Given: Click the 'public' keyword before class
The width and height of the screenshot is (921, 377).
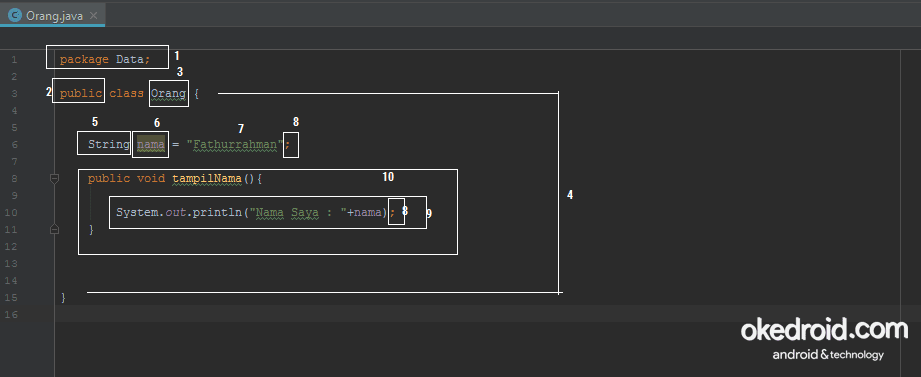Looking at the screenshot, I should click(x=80, y=93).
